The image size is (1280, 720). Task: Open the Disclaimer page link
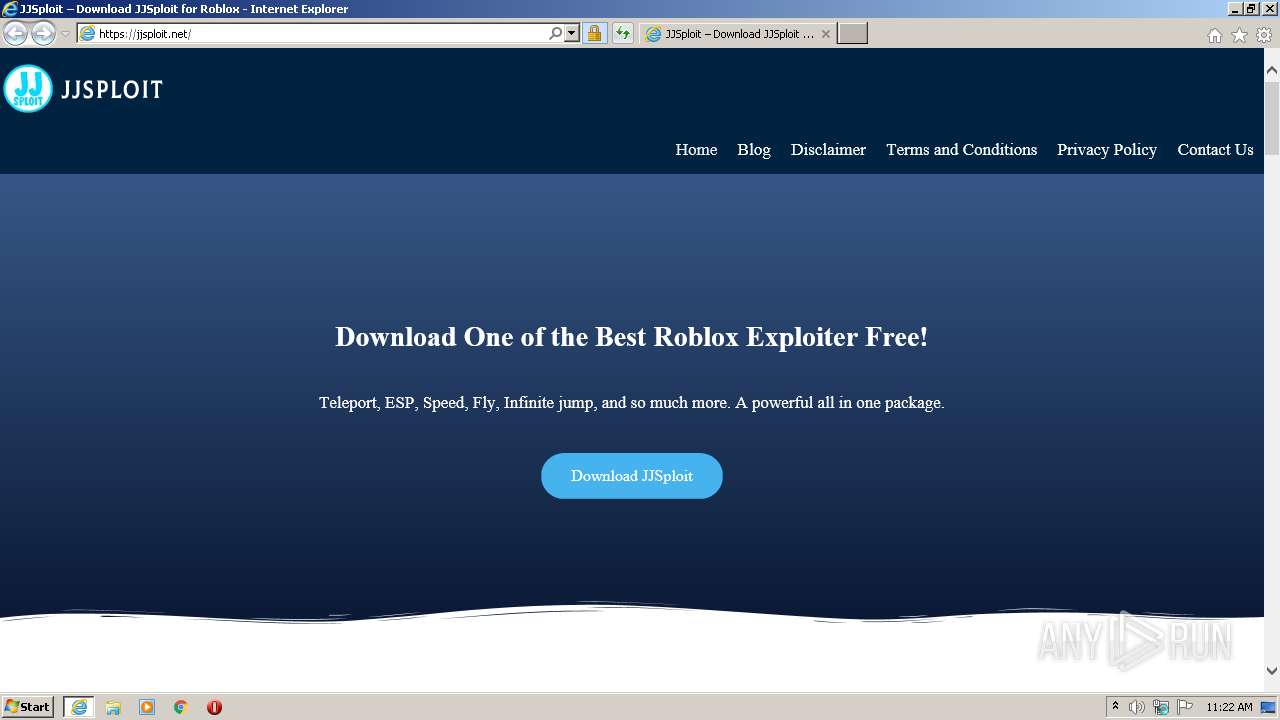(828, 149)
